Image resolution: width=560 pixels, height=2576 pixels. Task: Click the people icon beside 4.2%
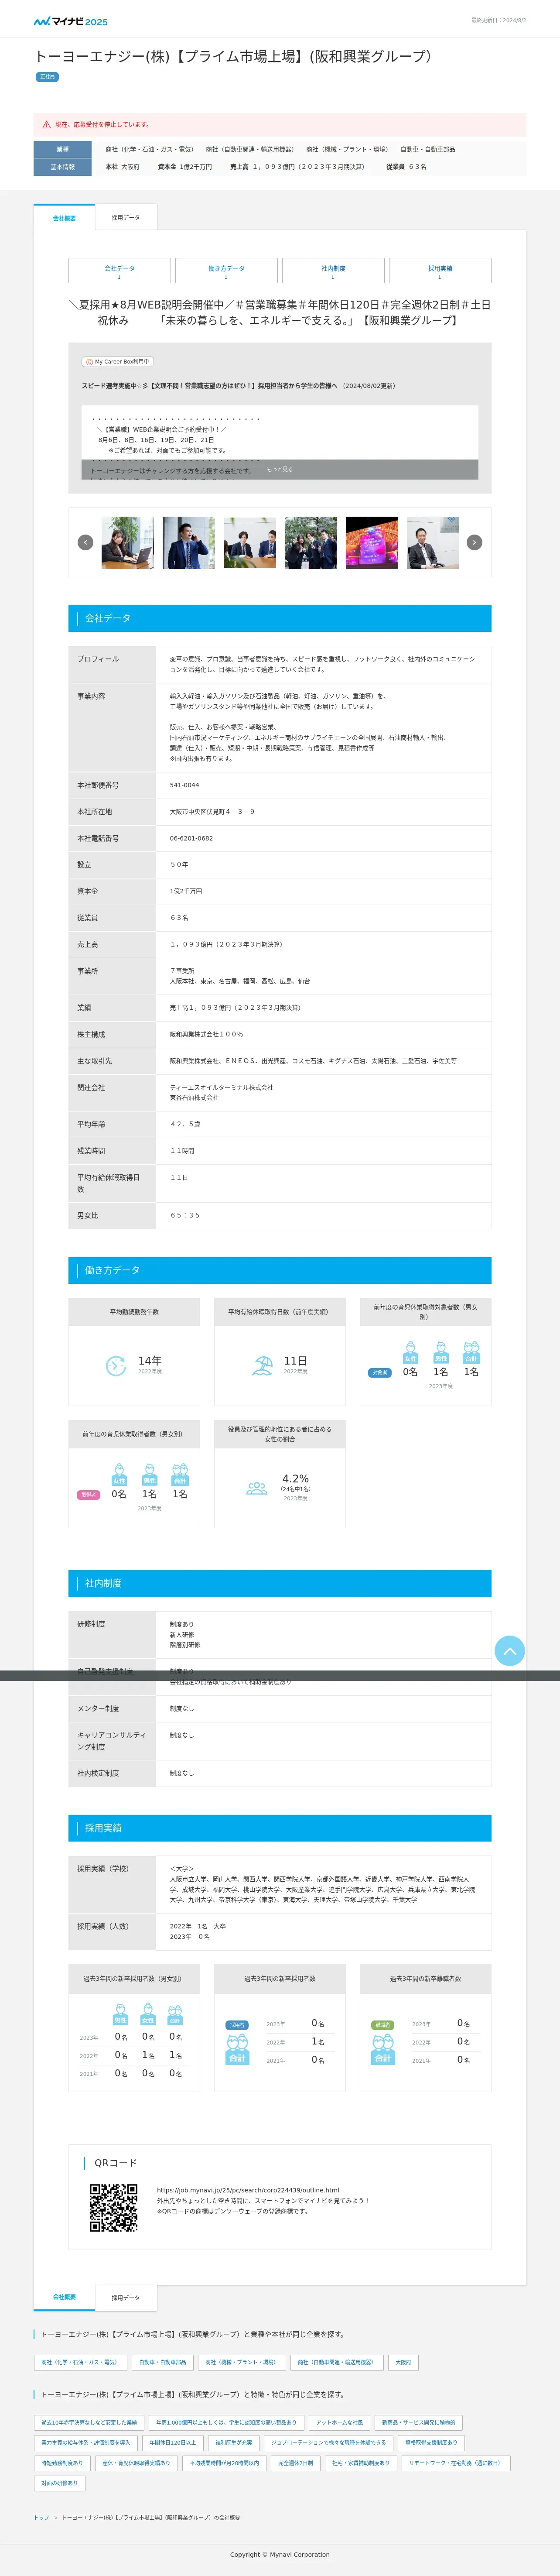257,1487
